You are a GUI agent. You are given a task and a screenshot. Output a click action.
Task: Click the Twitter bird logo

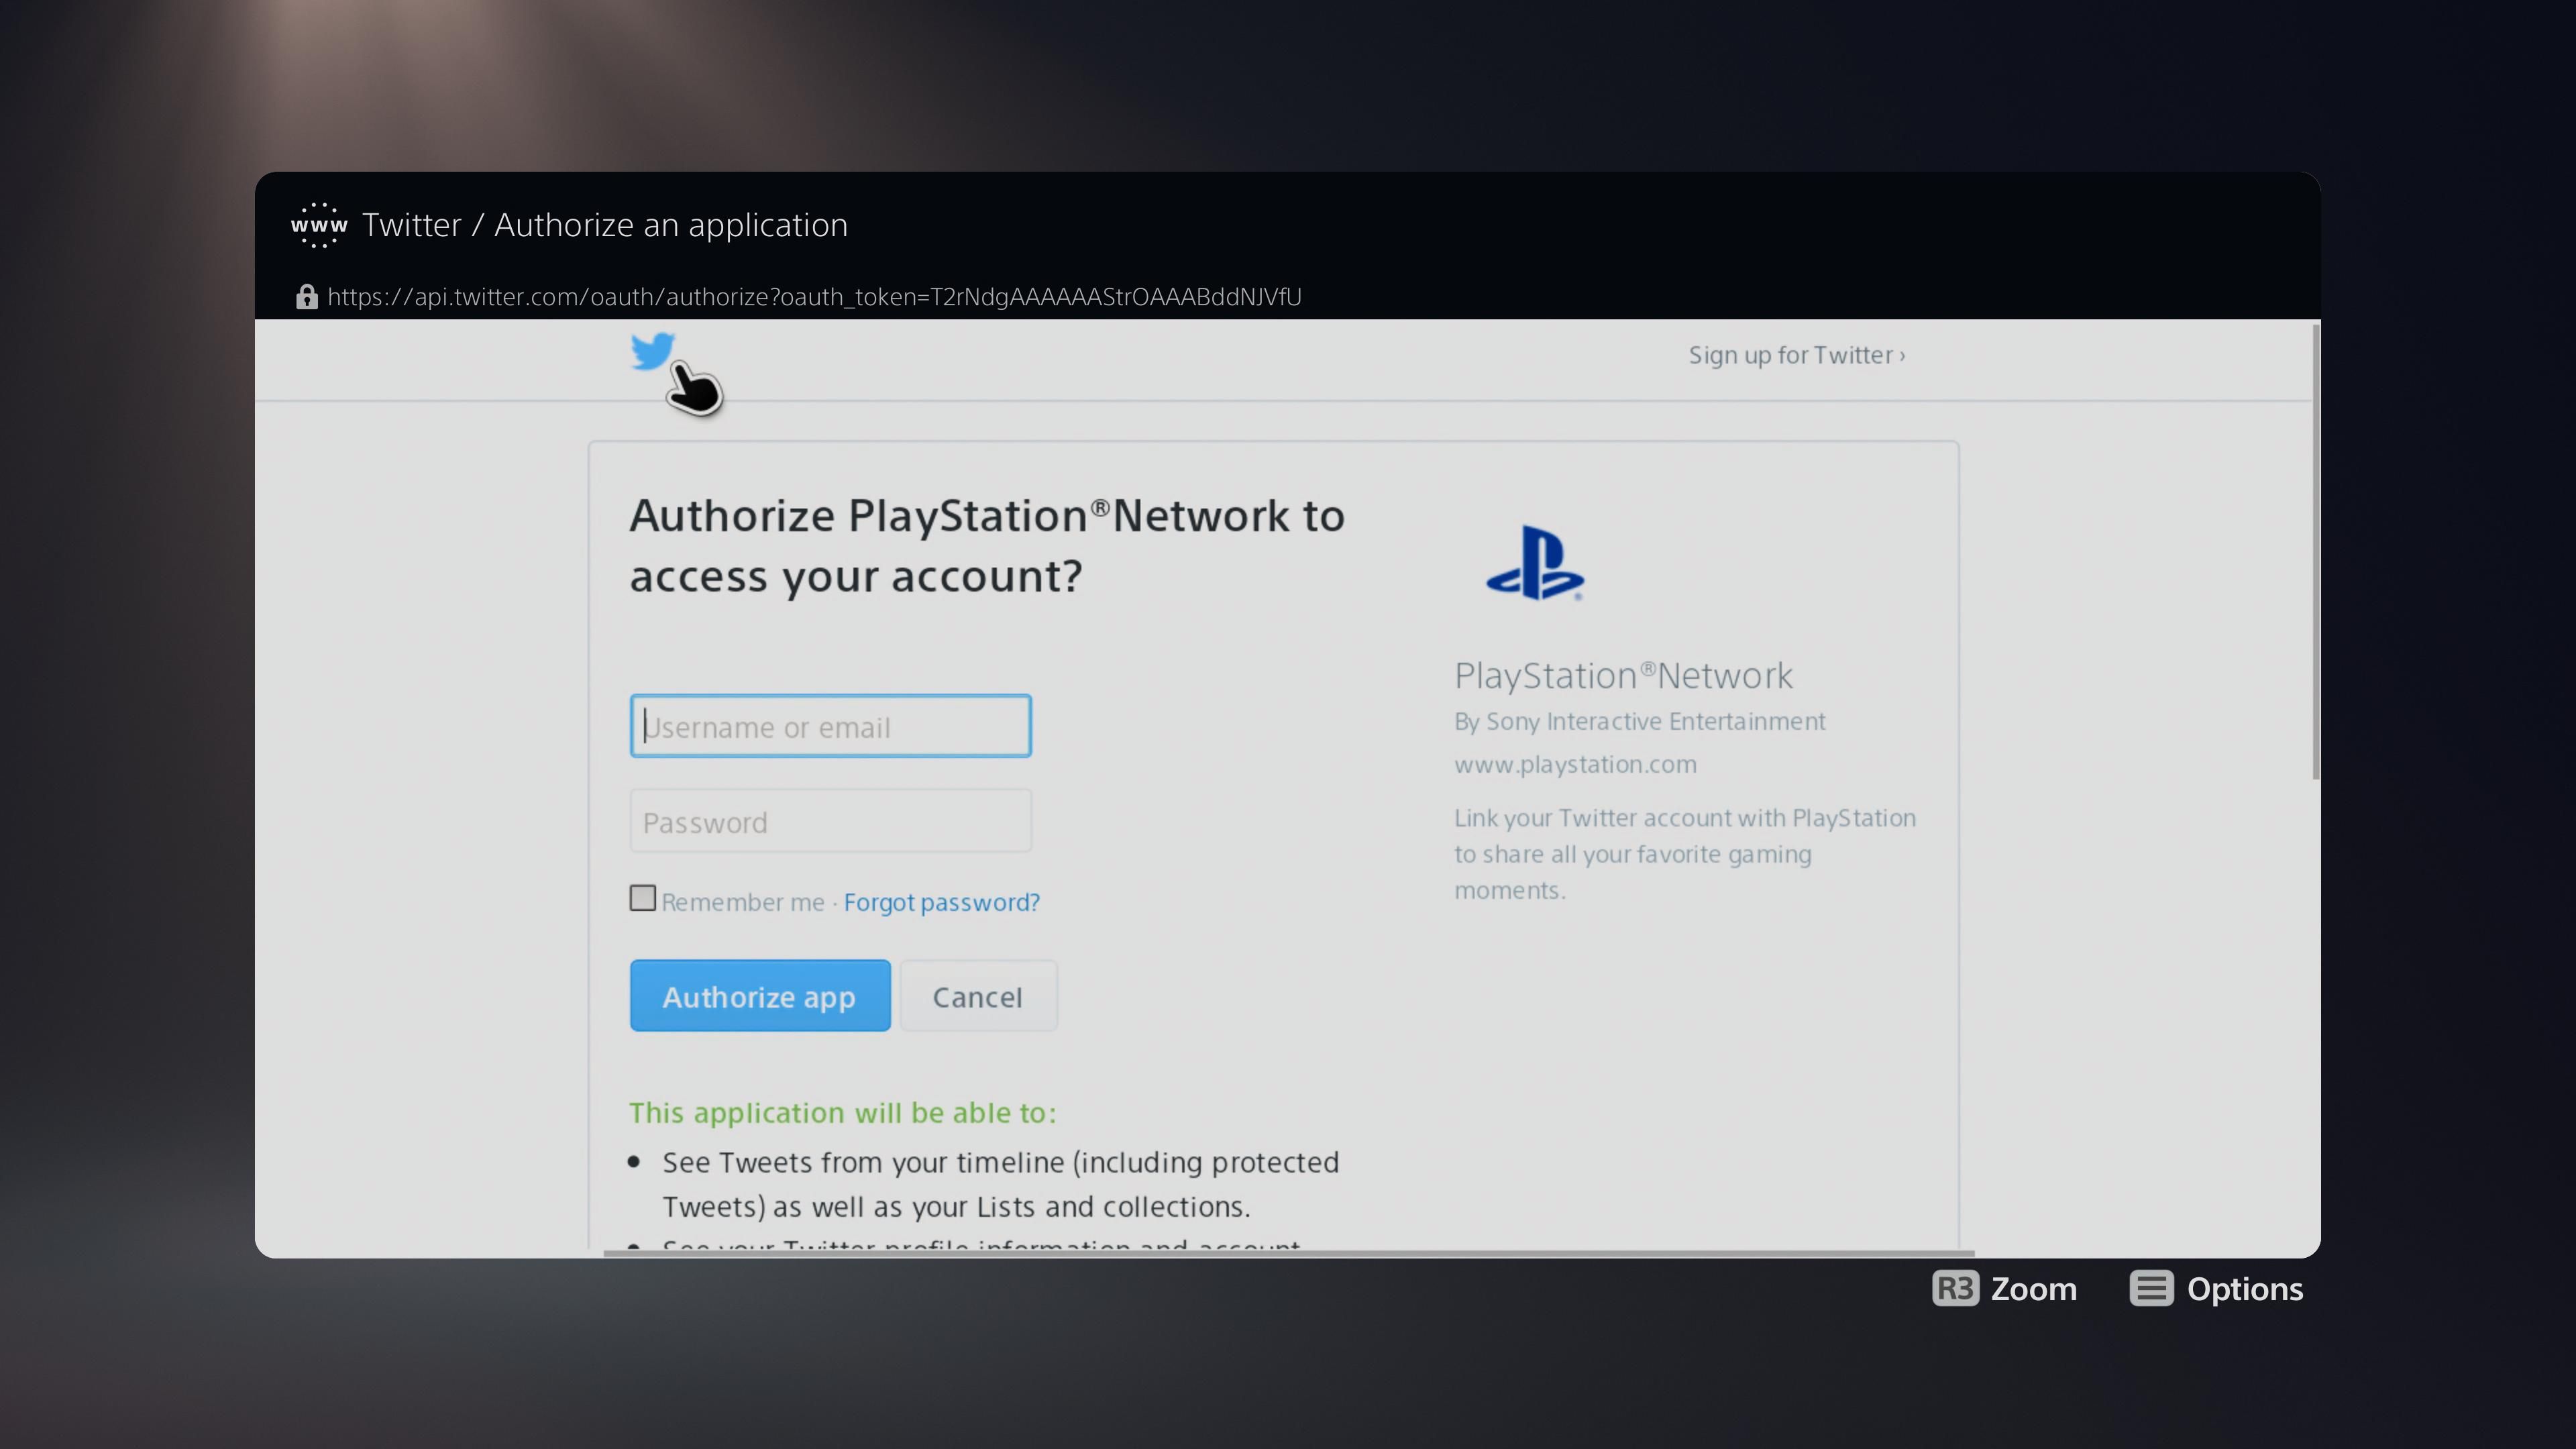[x=652, y=352]
